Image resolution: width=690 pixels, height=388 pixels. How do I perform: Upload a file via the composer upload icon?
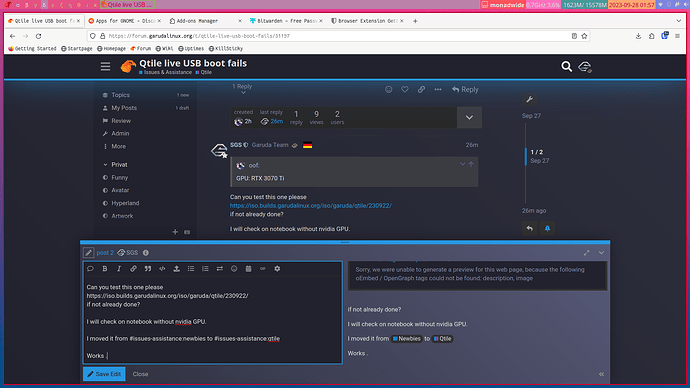176,269
